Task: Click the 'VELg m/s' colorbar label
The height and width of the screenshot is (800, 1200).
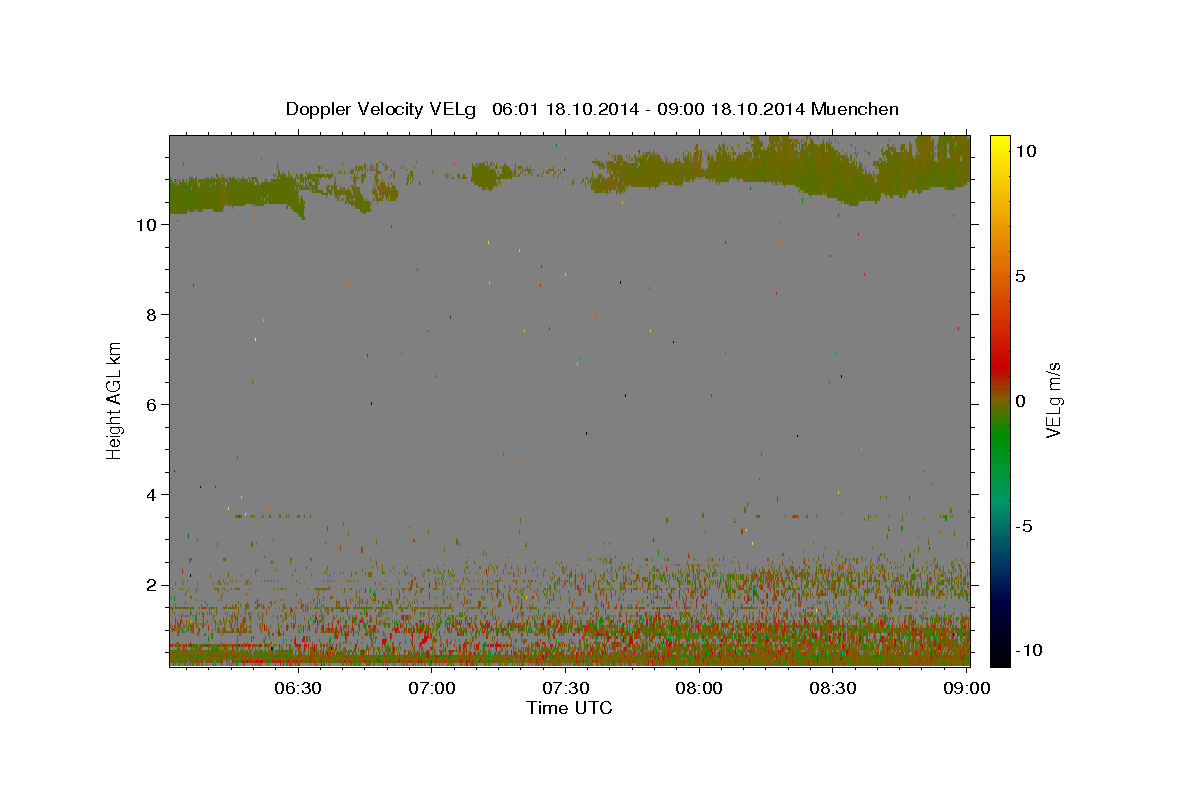Action: [1052, 400]
